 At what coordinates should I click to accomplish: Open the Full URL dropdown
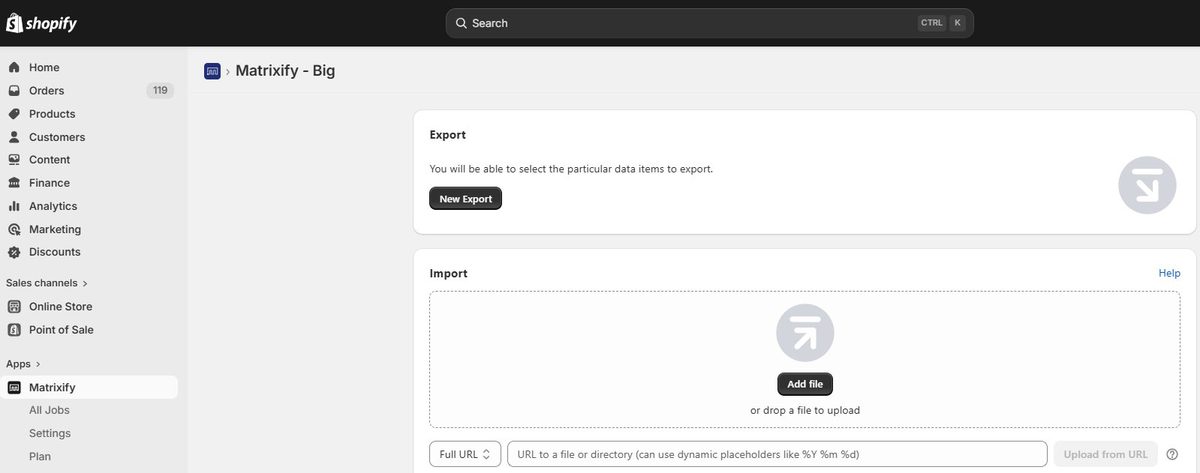tap(465, 454)
